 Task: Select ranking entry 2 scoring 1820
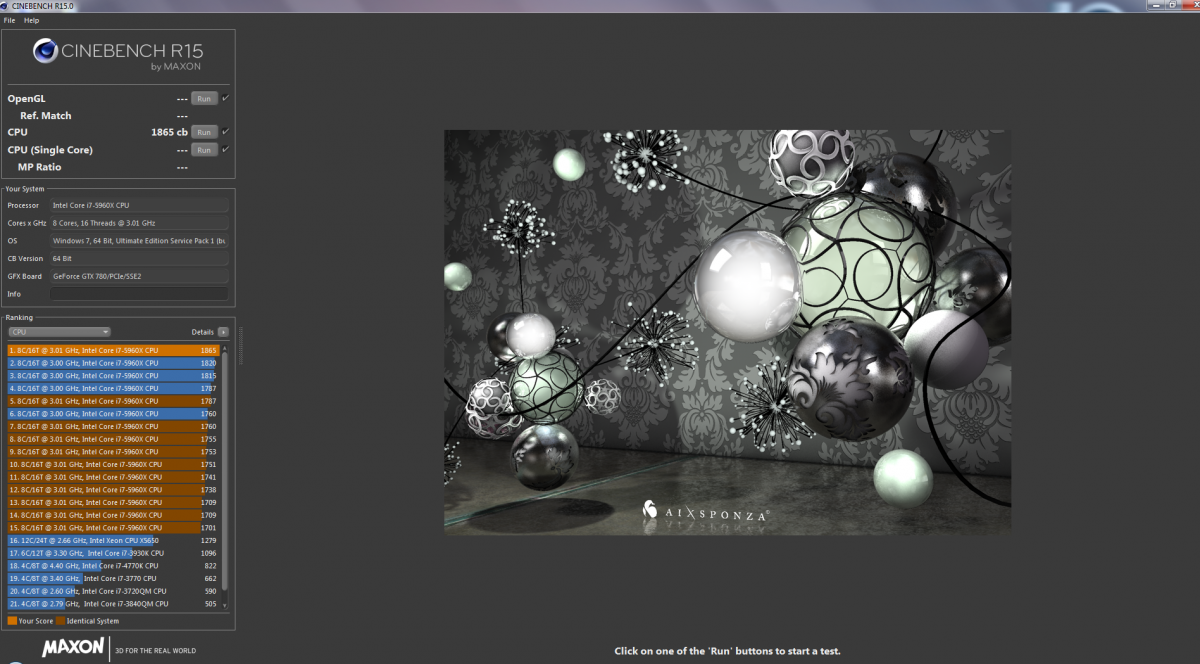(x=113, y=363)
